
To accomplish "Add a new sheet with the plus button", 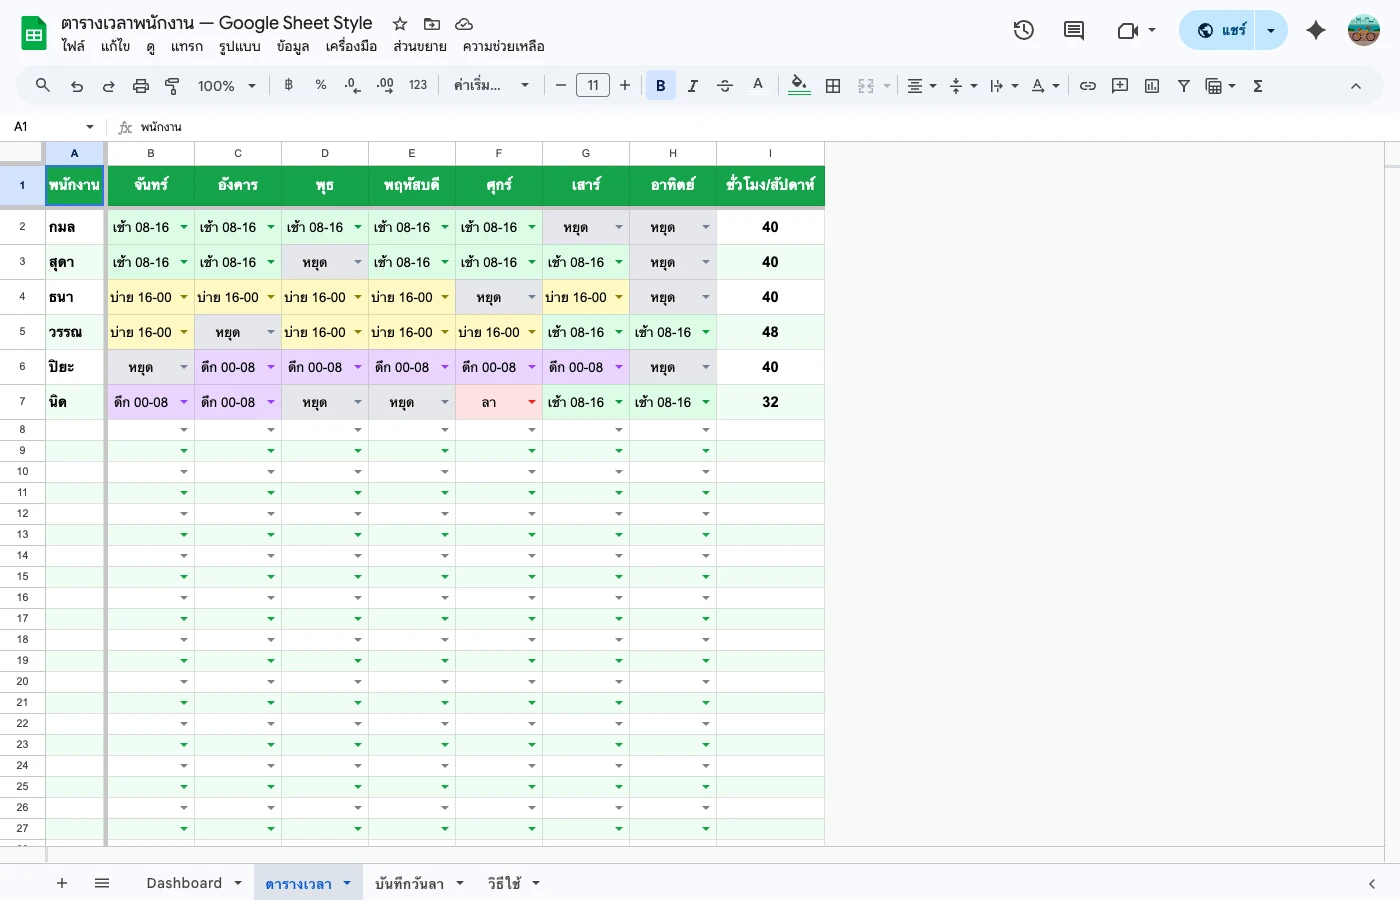I will pyautogui.click(x=61, y=883).
